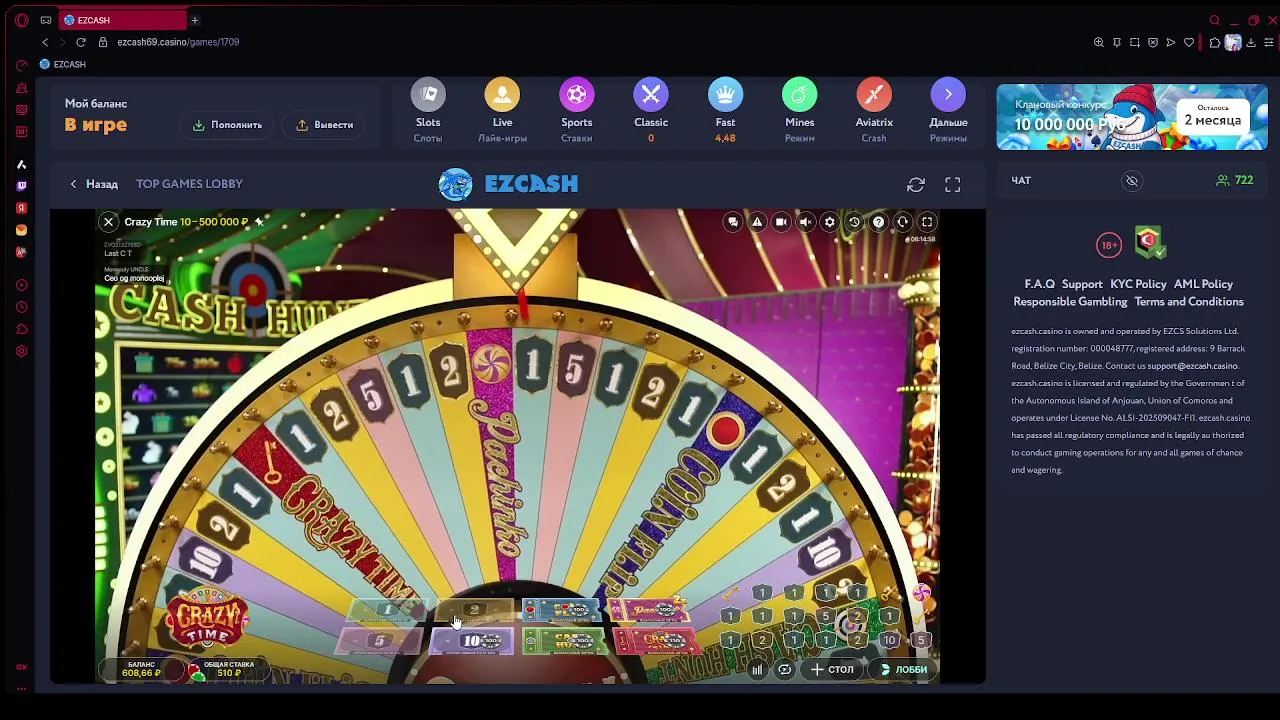Screen dimensions: 1280x720
Task: Click the 722 online users counter
Action: click(1235, 180)
